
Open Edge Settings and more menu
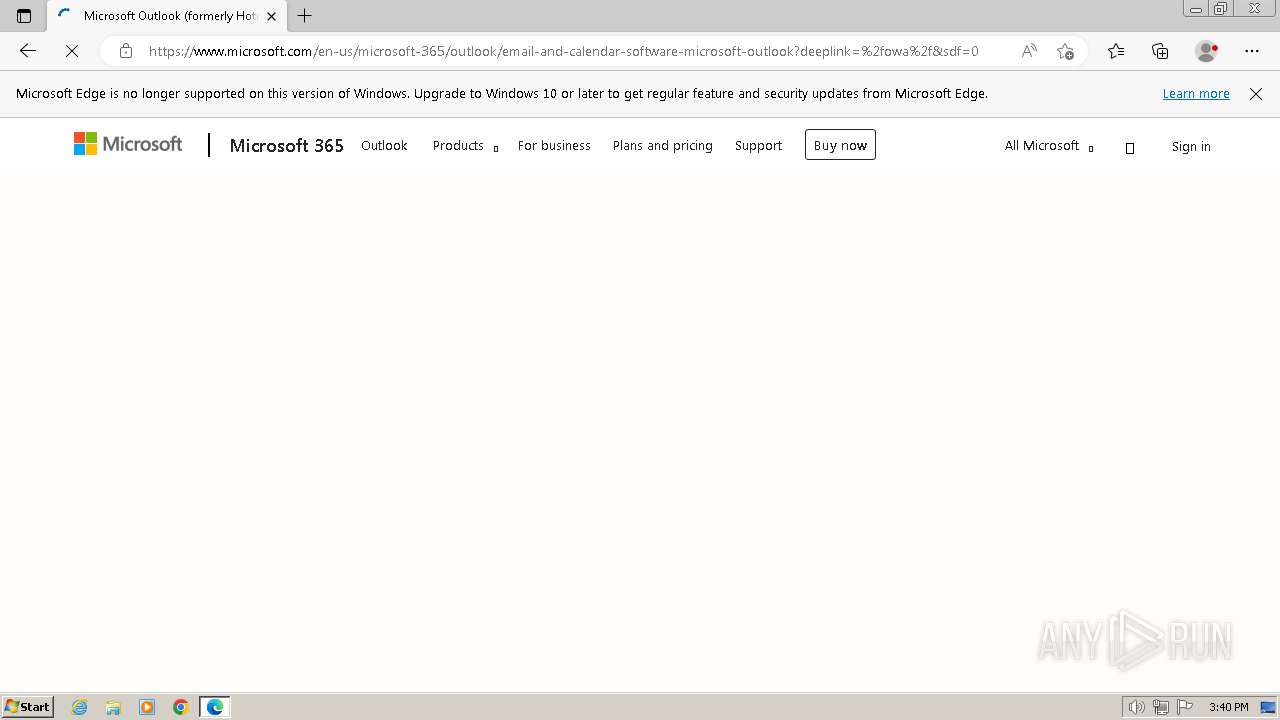1252,51
